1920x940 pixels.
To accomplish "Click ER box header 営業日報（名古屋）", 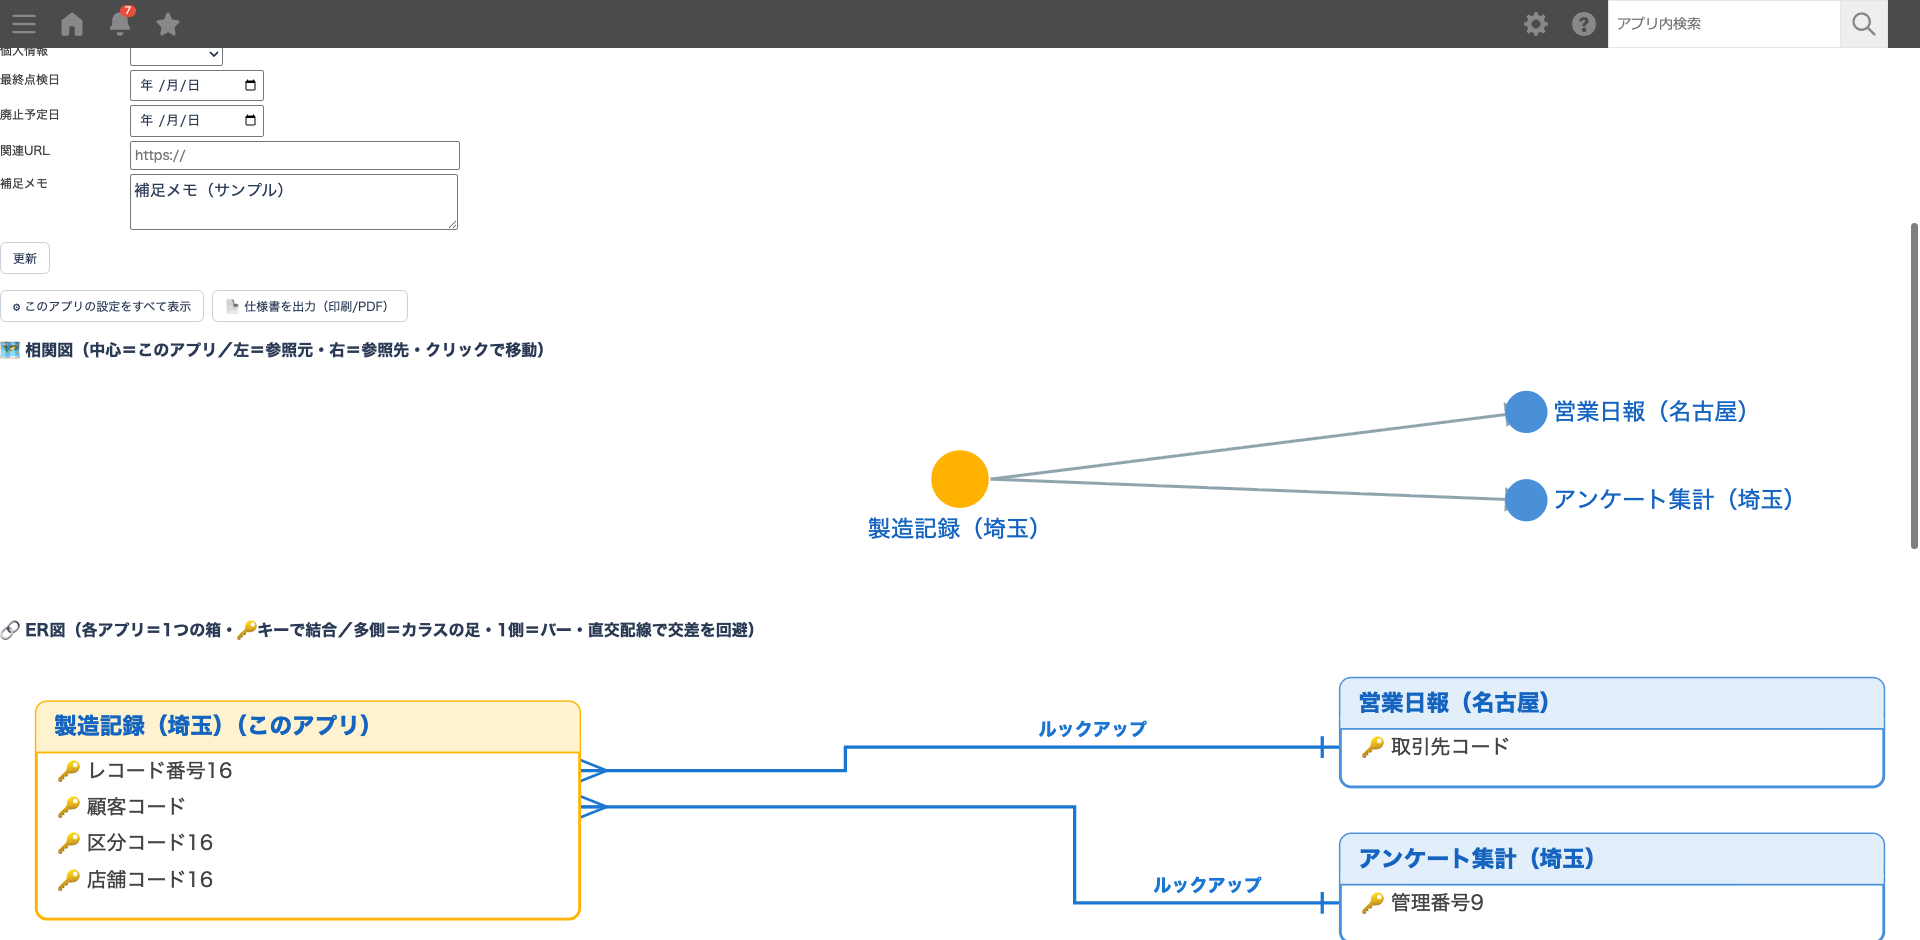I will point(1612,703).
